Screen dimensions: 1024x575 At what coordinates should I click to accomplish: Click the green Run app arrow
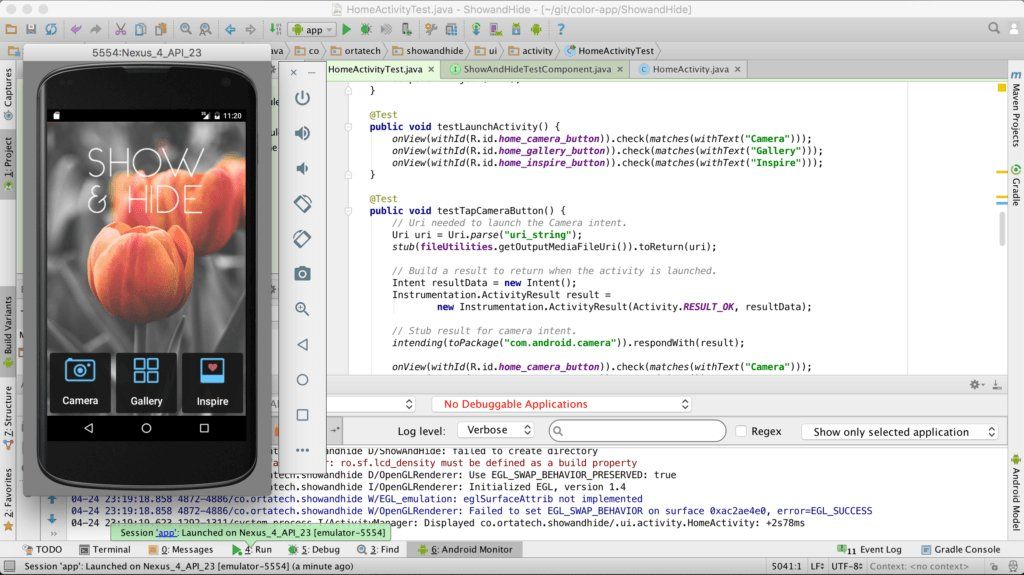click(347, 30)
